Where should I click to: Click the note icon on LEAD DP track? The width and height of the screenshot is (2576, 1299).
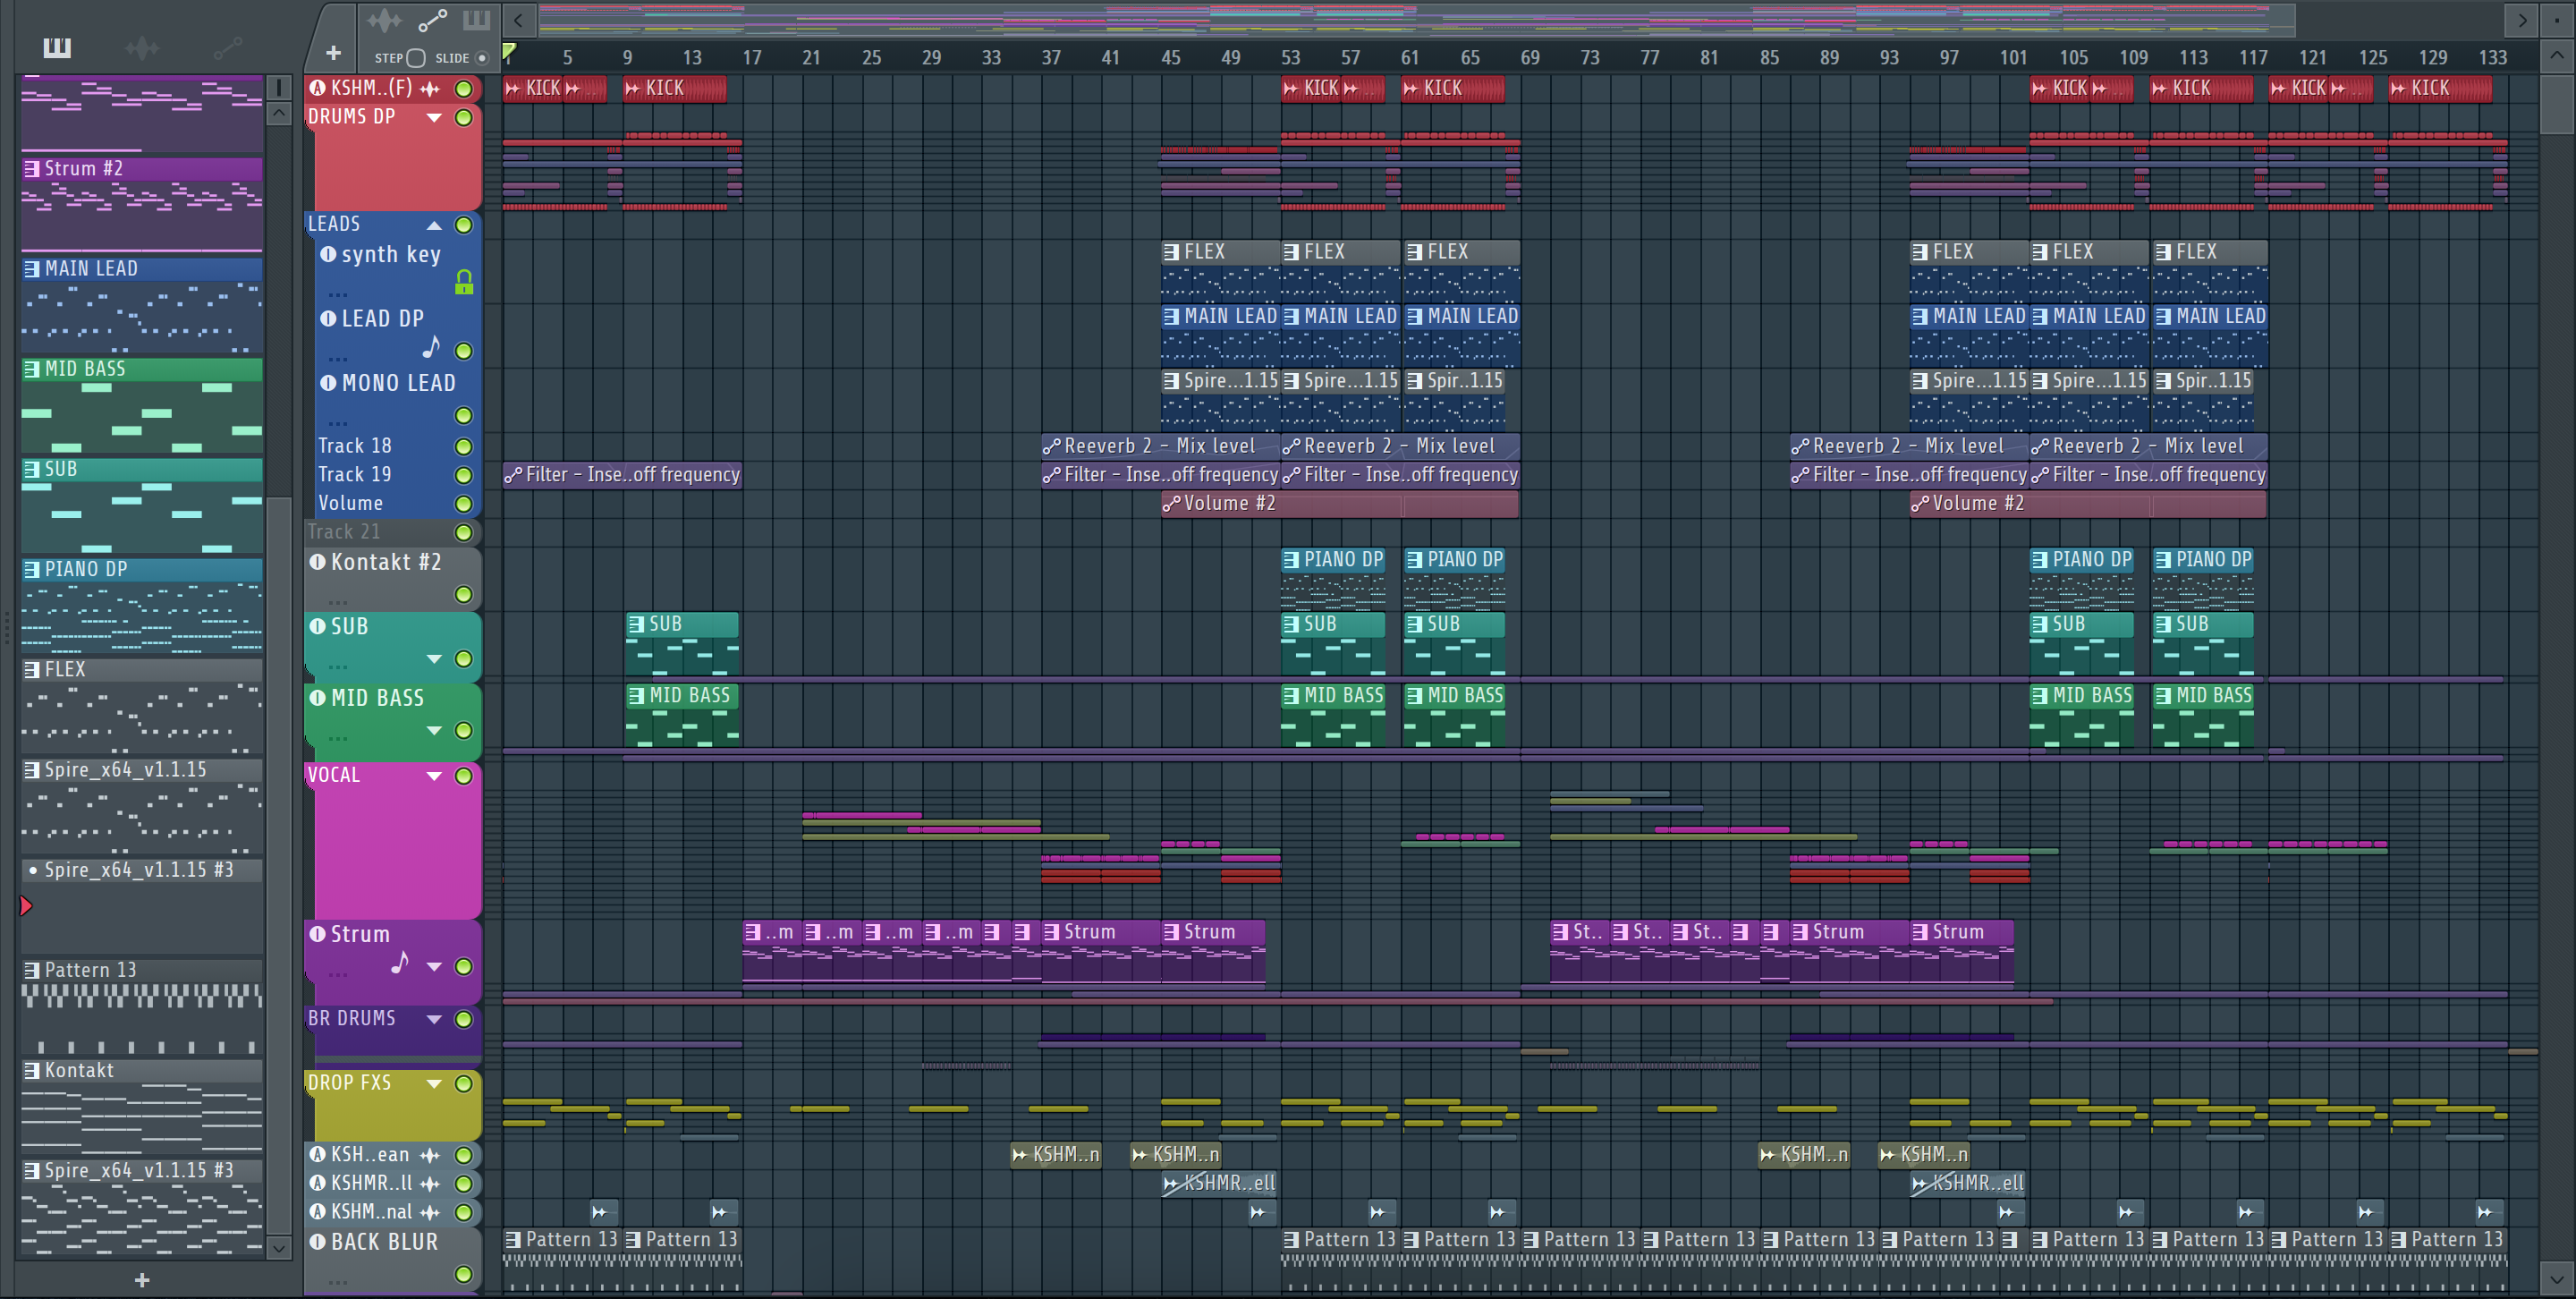[x=431, y=348]
